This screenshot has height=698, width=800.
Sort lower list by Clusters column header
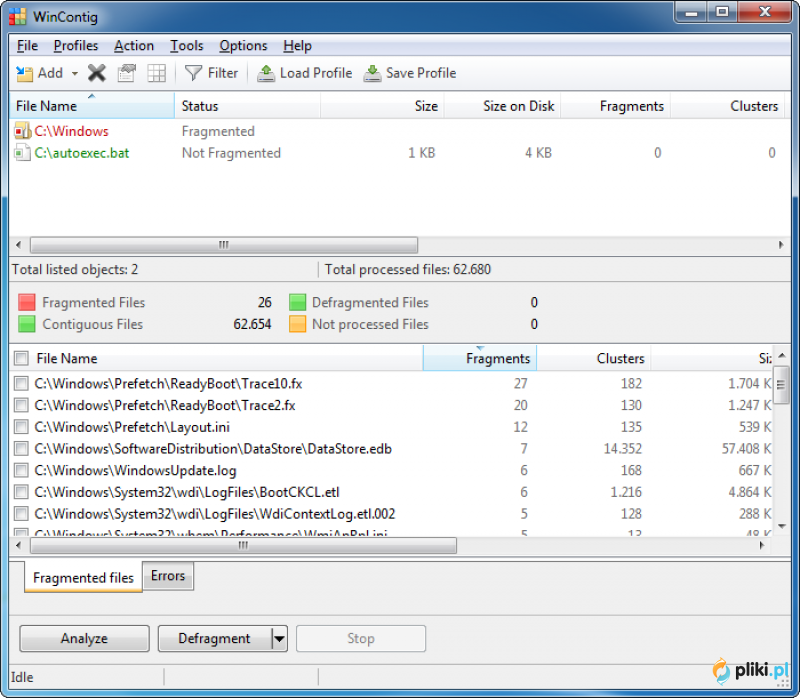click(593, 358)
